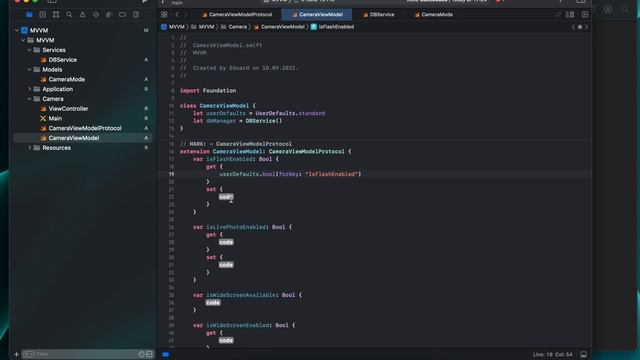
Task: Enable code review changes arrows
Action: (x=558, y=15)
